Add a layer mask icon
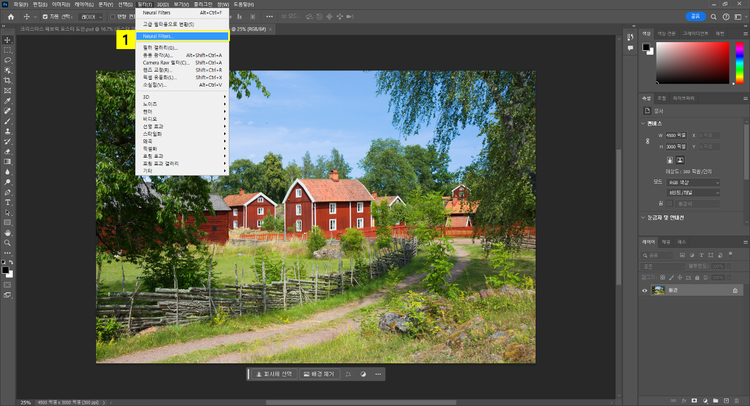The height and width of the screenshot is (406, 750). (695, 400)
